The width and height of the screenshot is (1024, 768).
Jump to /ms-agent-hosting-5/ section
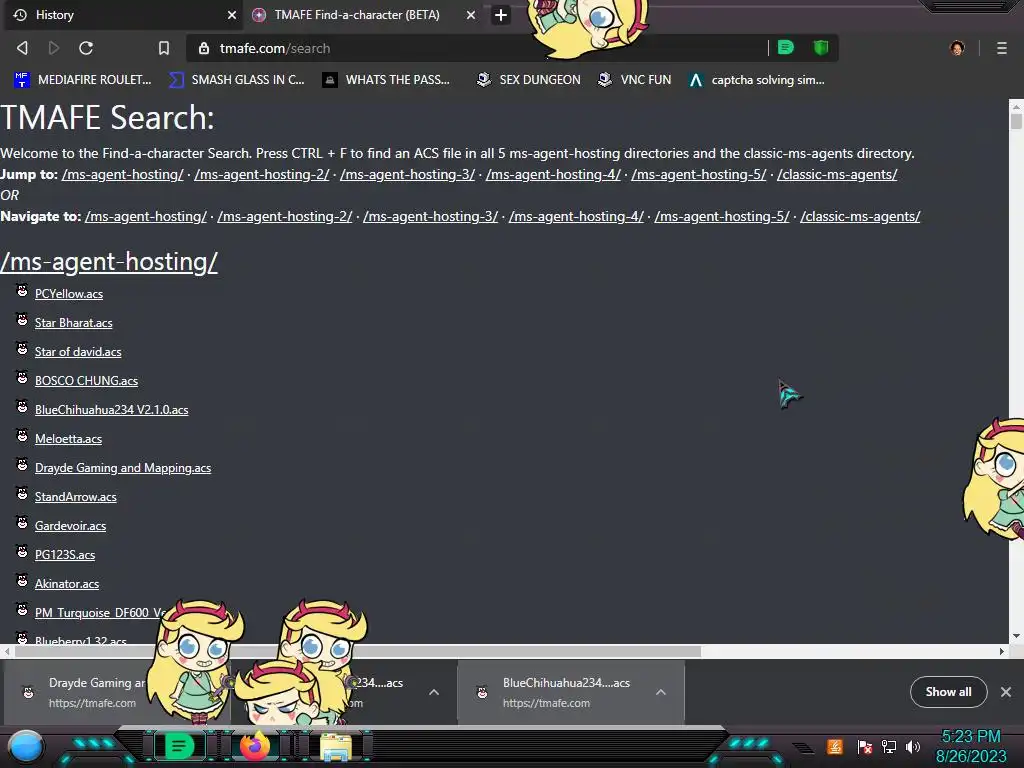pos(699,174)
